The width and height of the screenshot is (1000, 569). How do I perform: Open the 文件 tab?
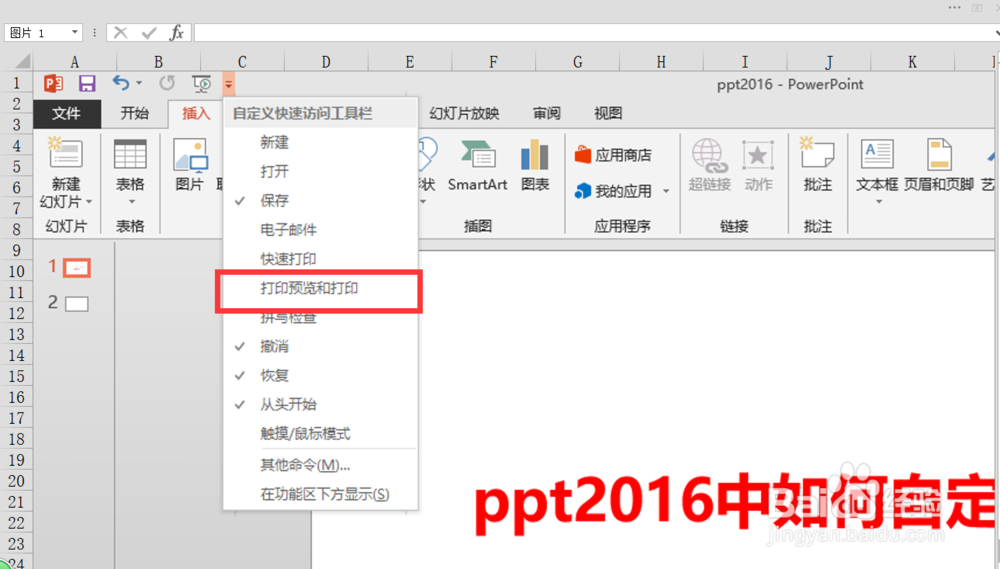66,114
